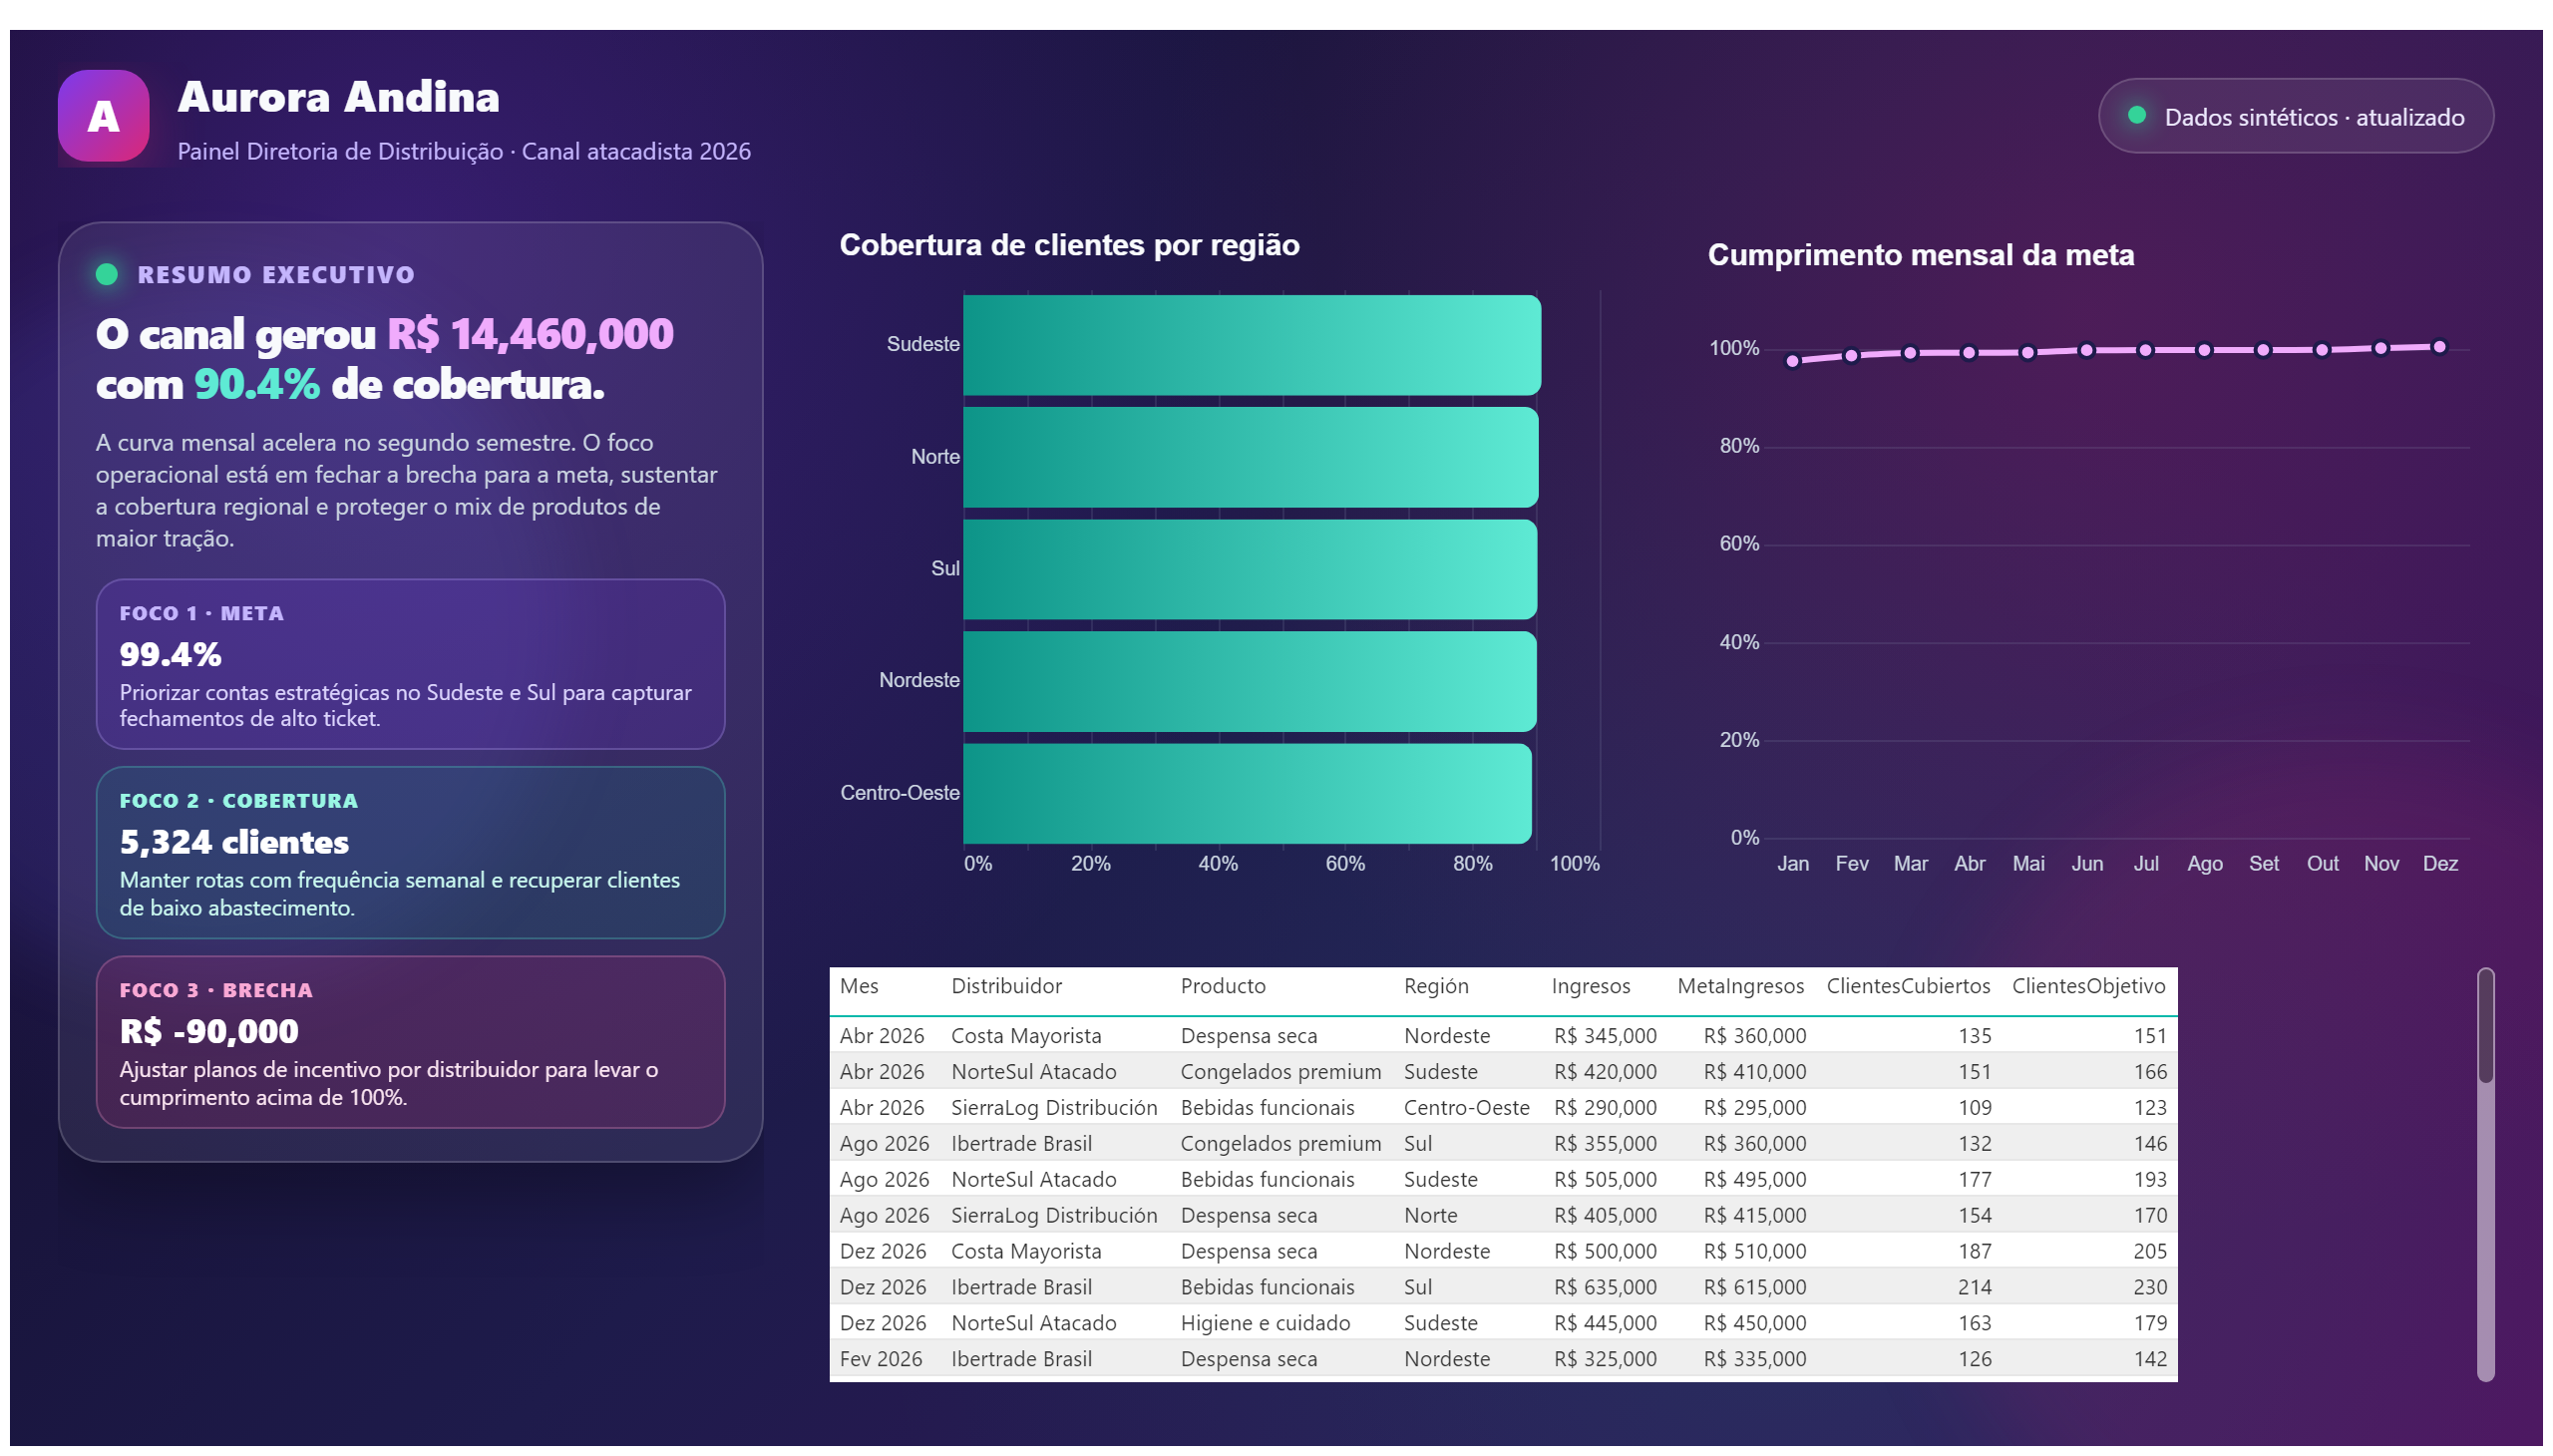2553x1456 pixels.
Task: Select the Dez 2026 Ibertrade Brasil row
Action: pos(1503,1287)
